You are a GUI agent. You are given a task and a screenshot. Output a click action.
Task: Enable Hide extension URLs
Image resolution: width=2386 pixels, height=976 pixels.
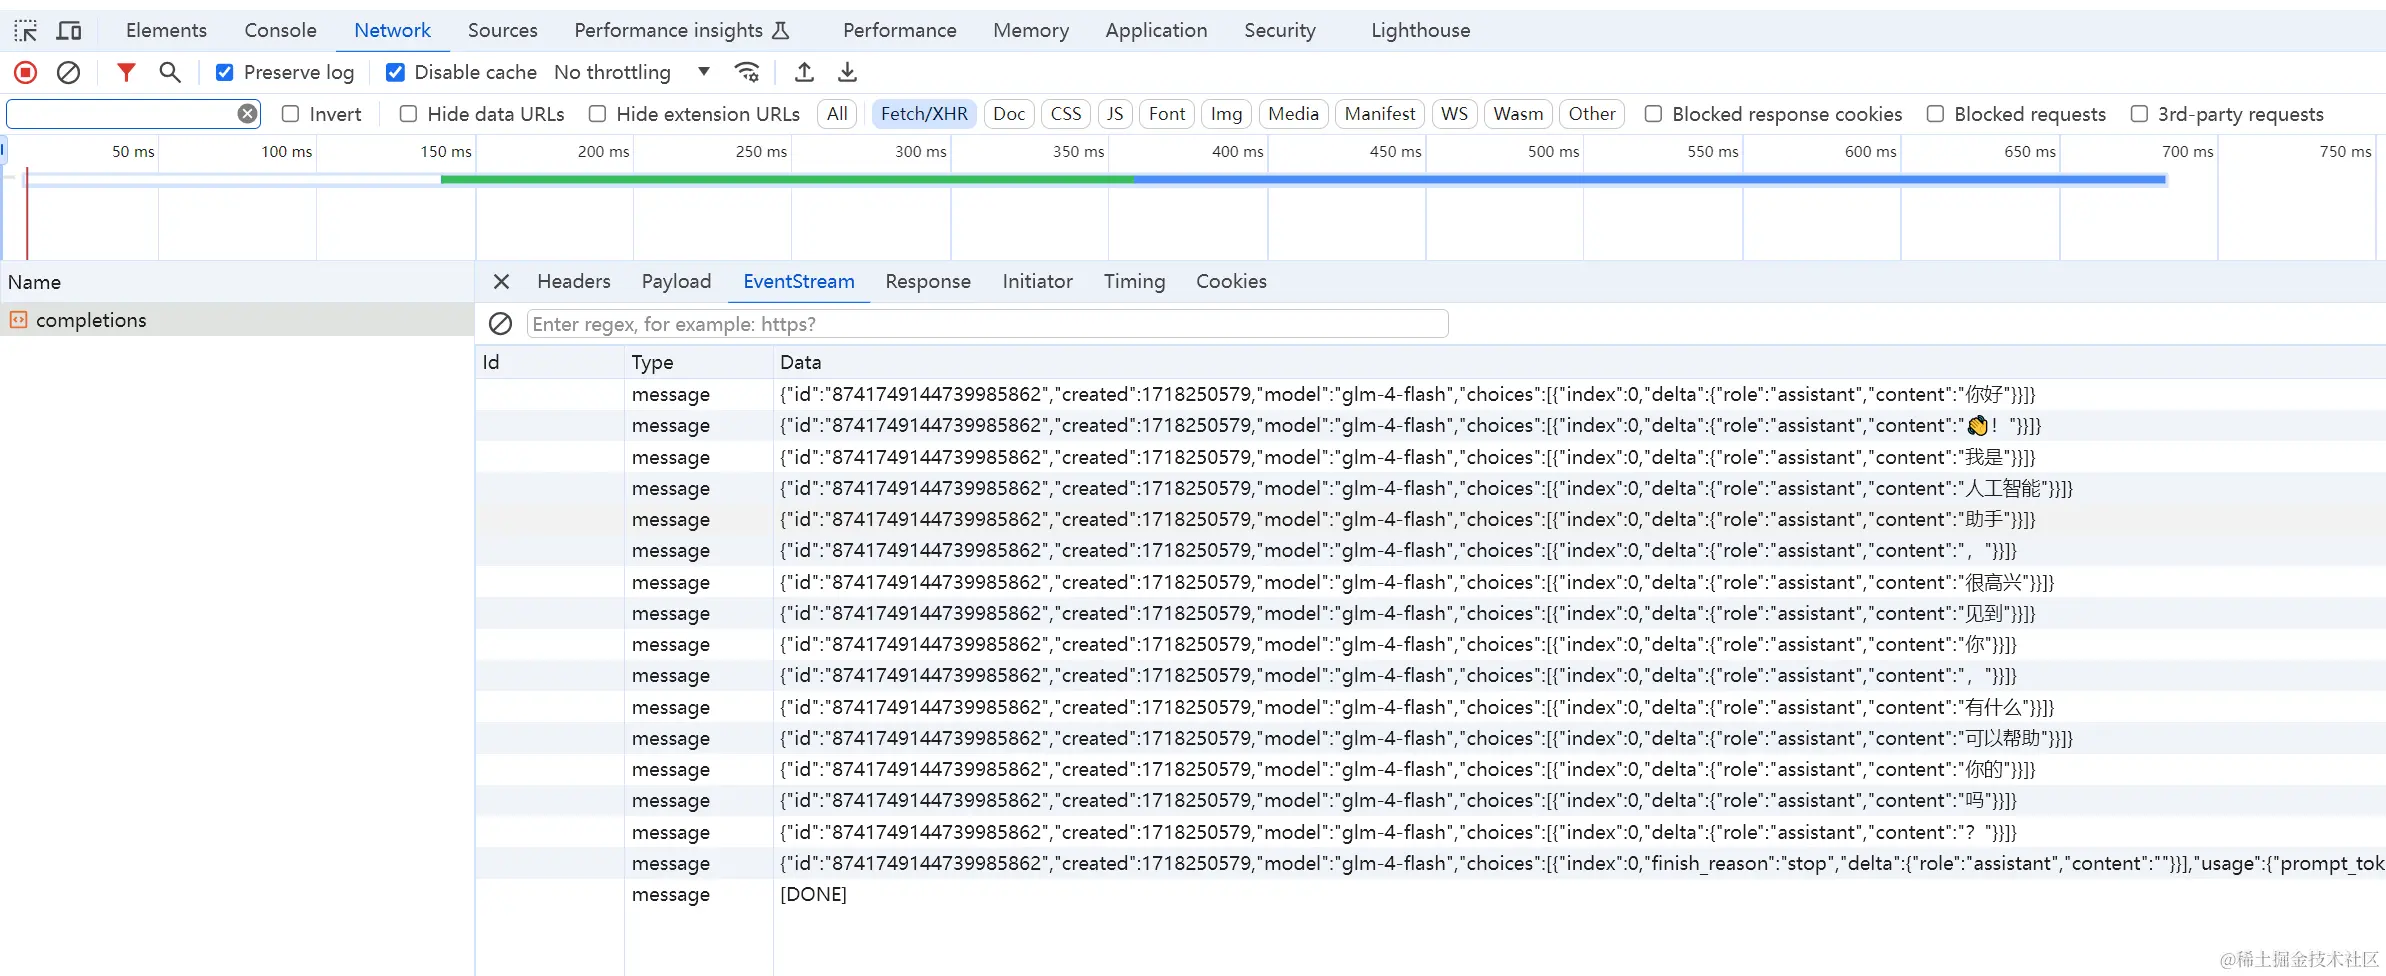click(x=597, y=114)
